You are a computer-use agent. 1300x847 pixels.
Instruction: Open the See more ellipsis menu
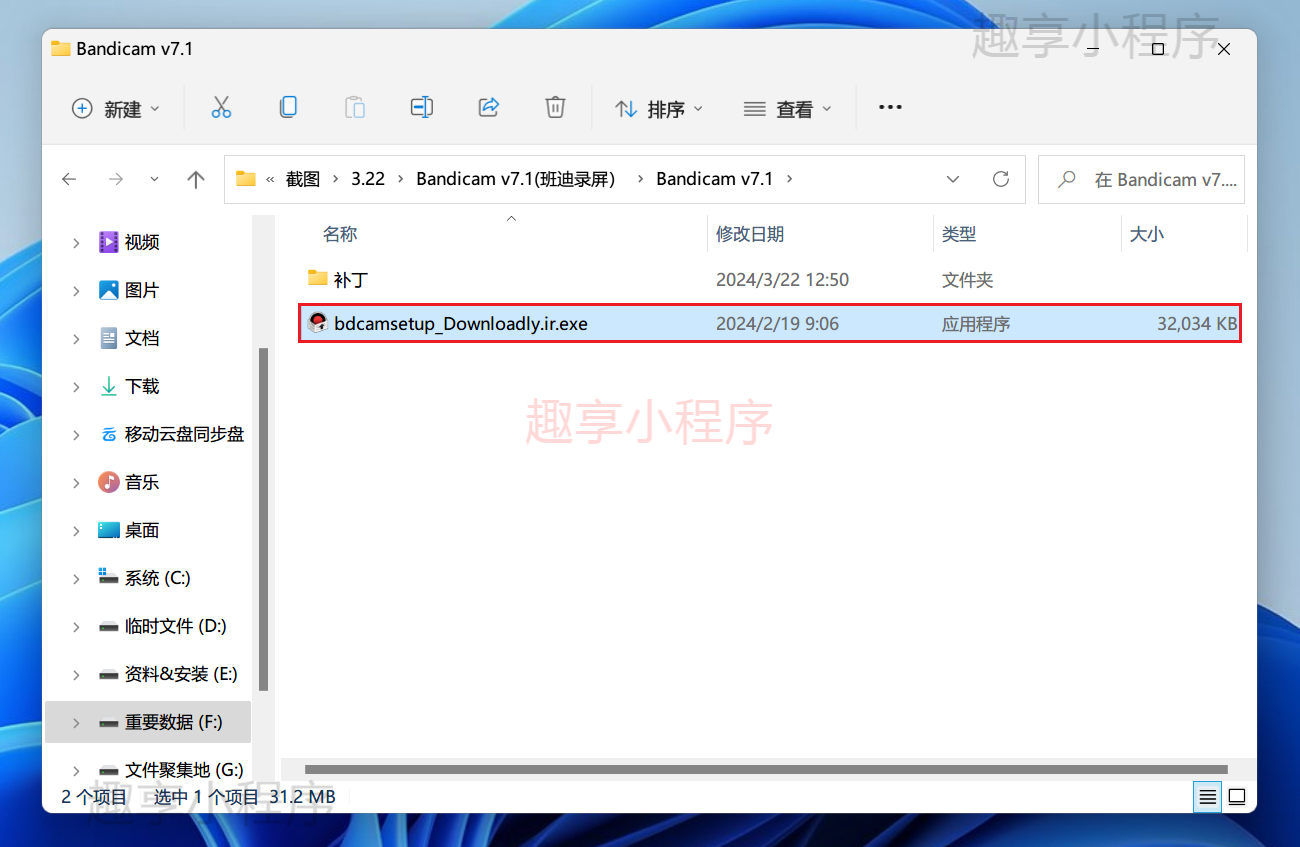(x=890, y=108)
